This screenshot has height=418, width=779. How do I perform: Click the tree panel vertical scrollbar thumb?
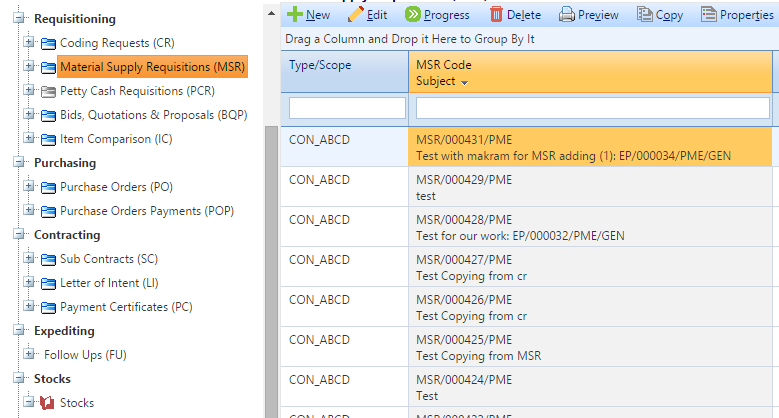pos(271,272)
